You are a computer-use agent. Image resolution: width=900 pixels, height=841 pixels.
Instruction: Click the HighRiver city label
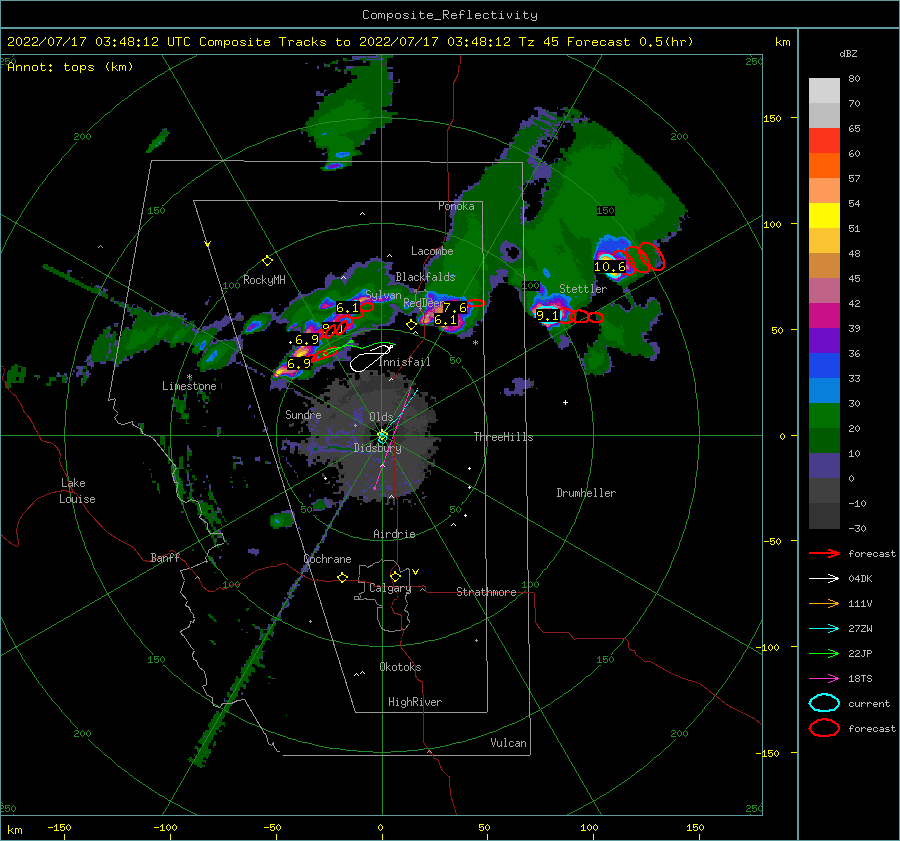[415, 702]
